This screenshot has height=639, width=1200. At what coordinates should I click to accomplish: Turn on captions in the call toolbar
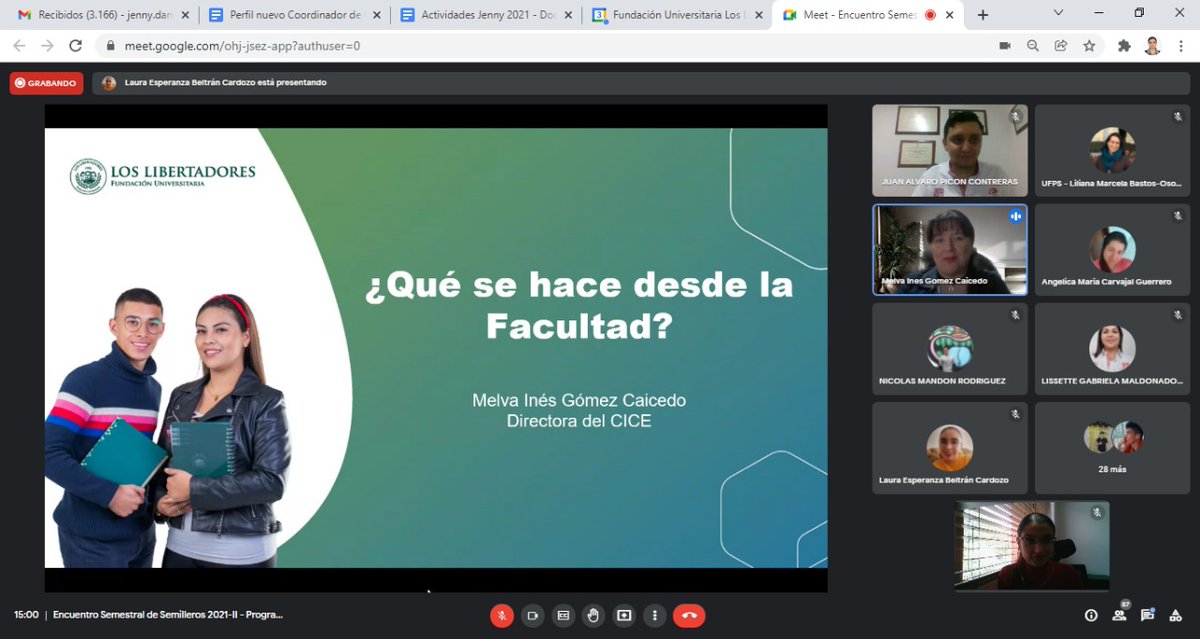pos(563,615)
